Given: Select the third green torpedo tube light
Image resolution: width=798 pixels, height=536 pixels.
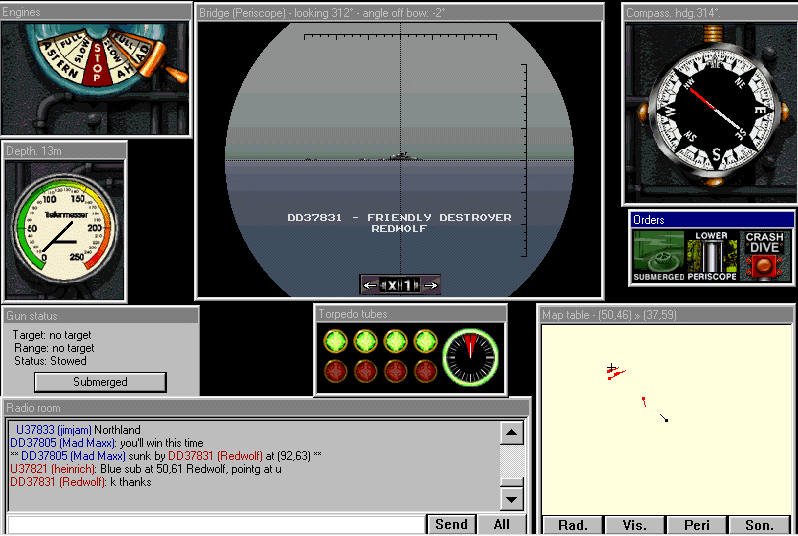Looking at the screenshot, I should point(395,341).
